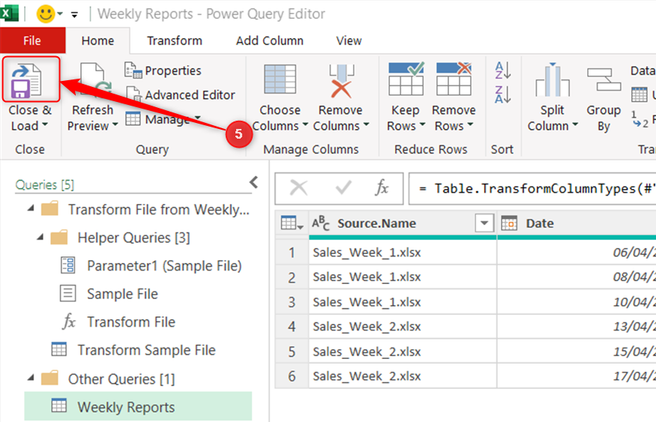Collapse the Queries pane with chevron

coord(254,182)
